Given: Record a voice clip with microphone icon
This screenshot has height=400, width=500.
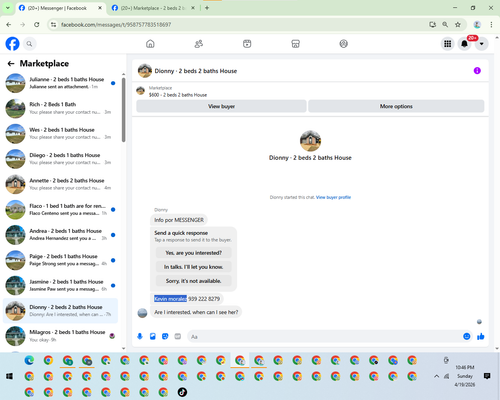Looking at the screenshot, I should point(140,336).
